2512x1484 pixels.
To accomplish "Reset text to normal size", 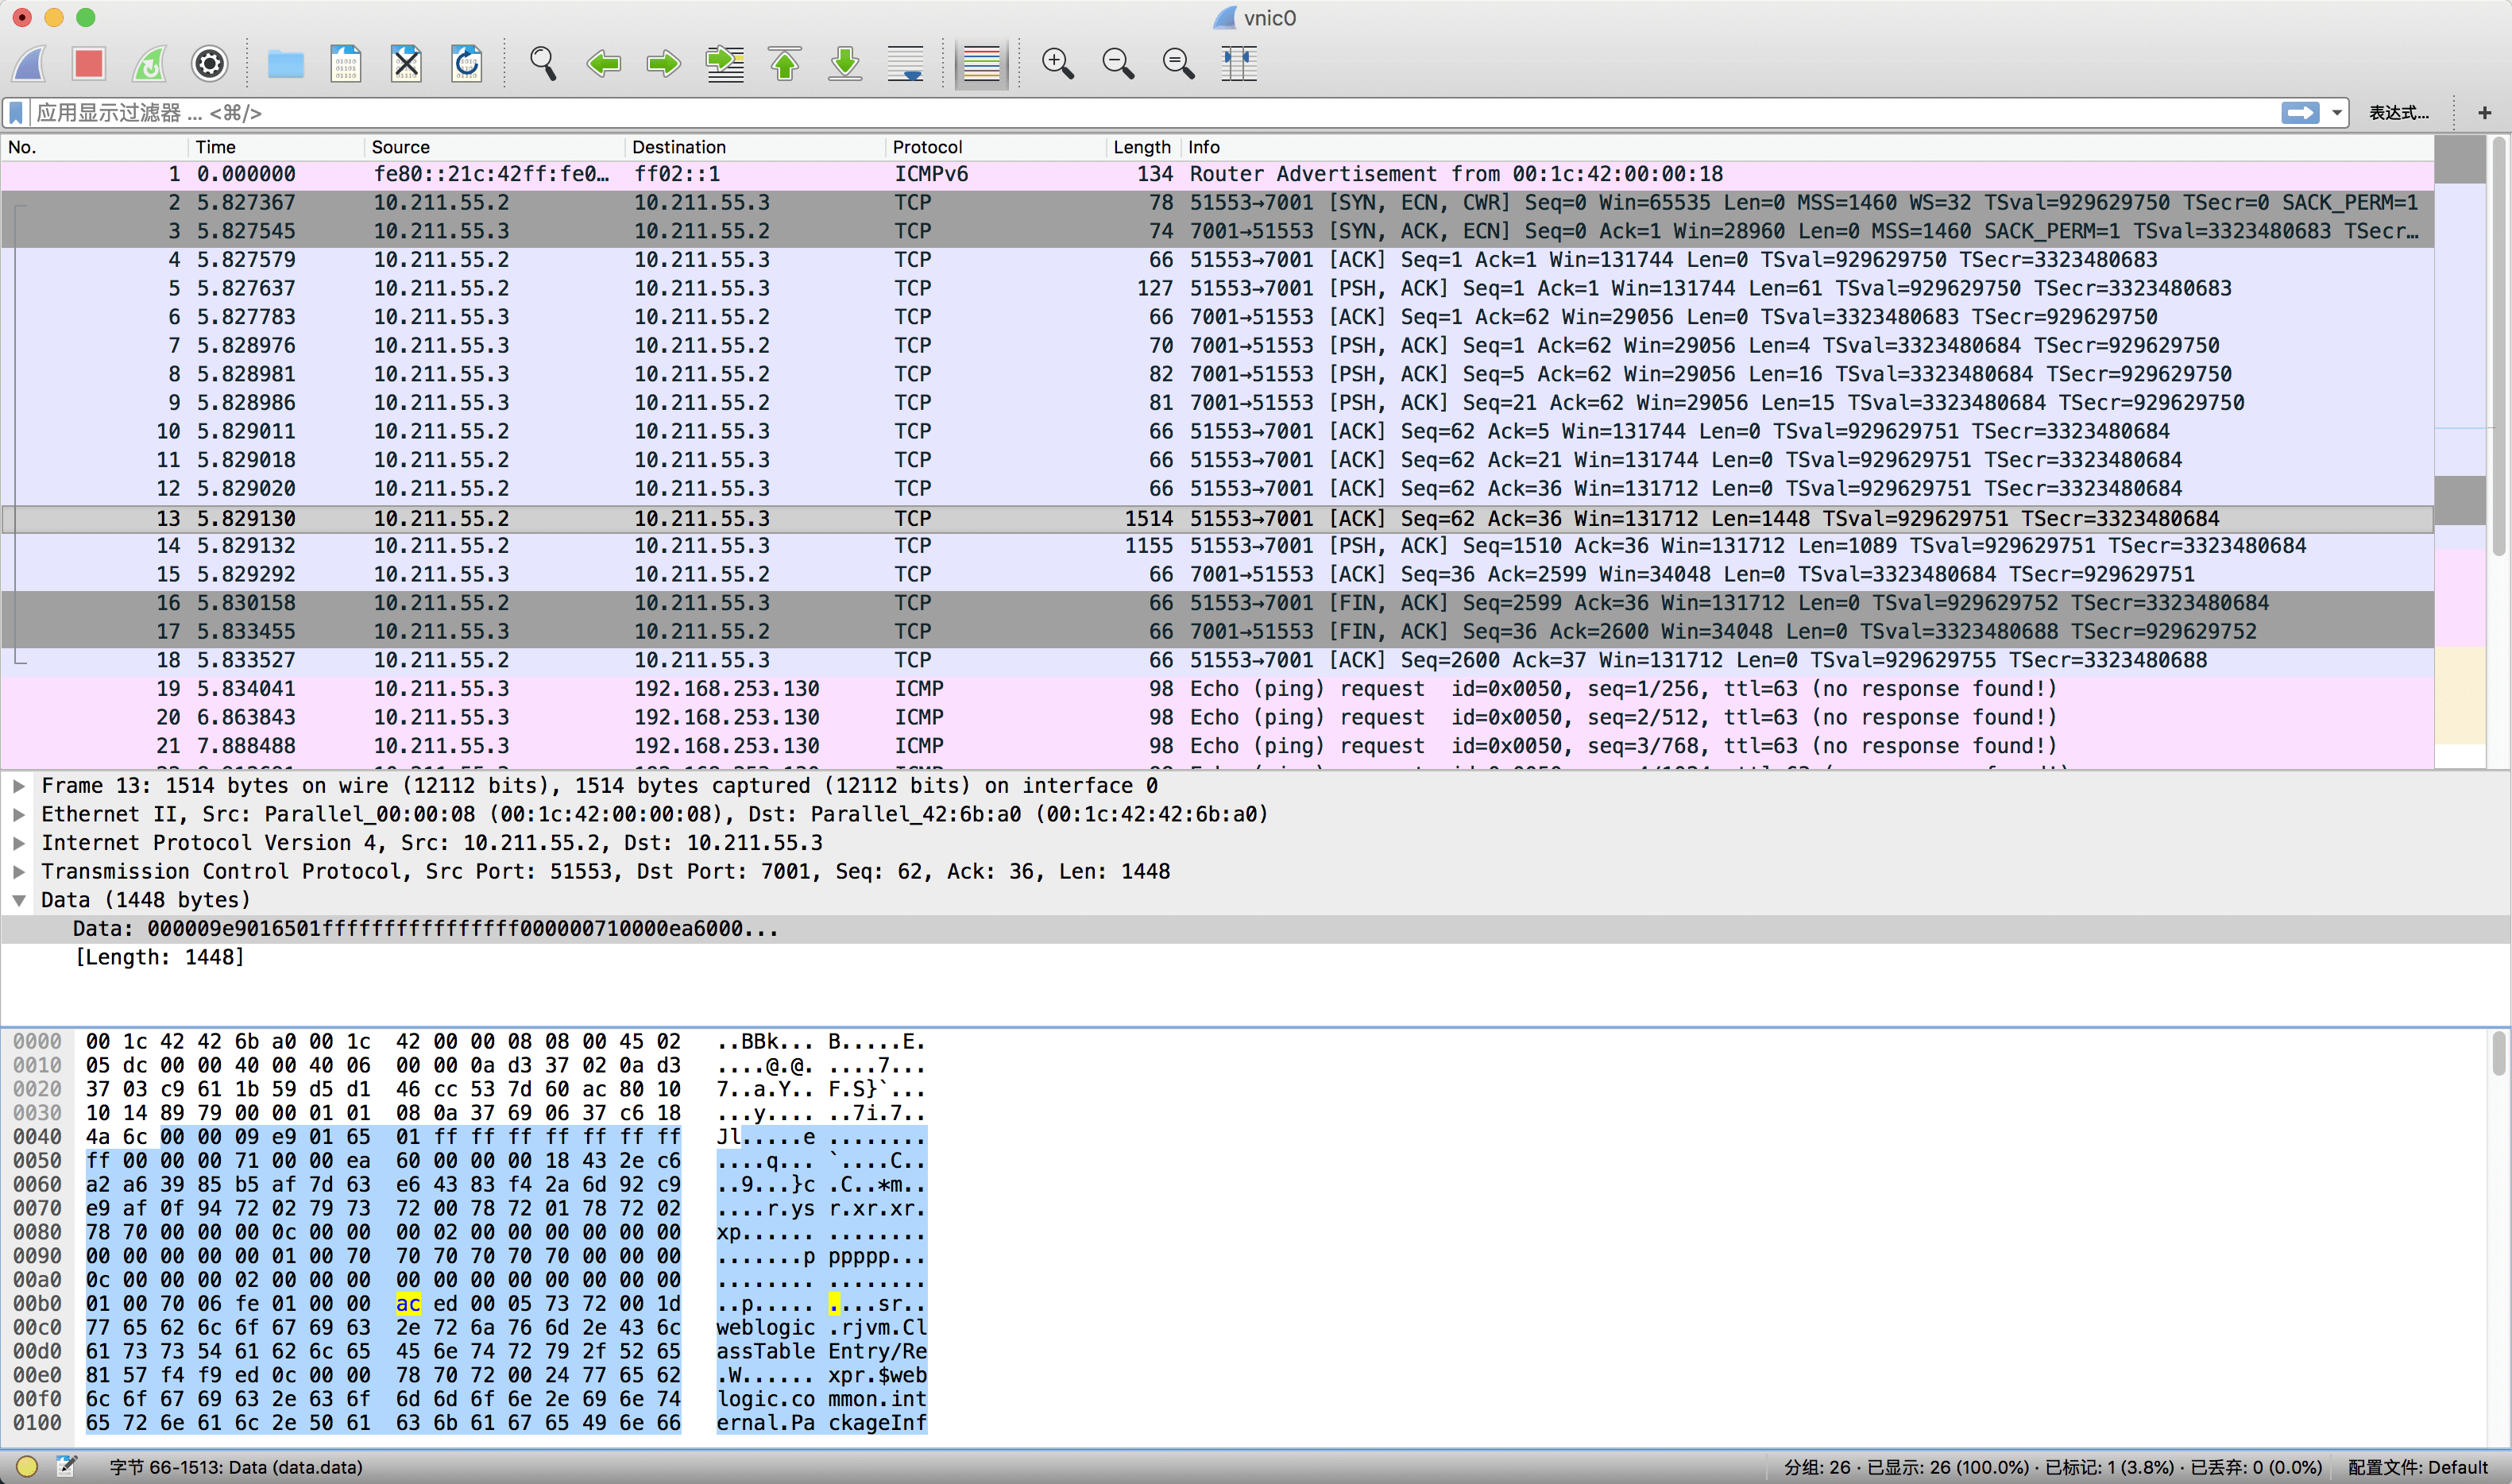I will [x=1178, y=64].
